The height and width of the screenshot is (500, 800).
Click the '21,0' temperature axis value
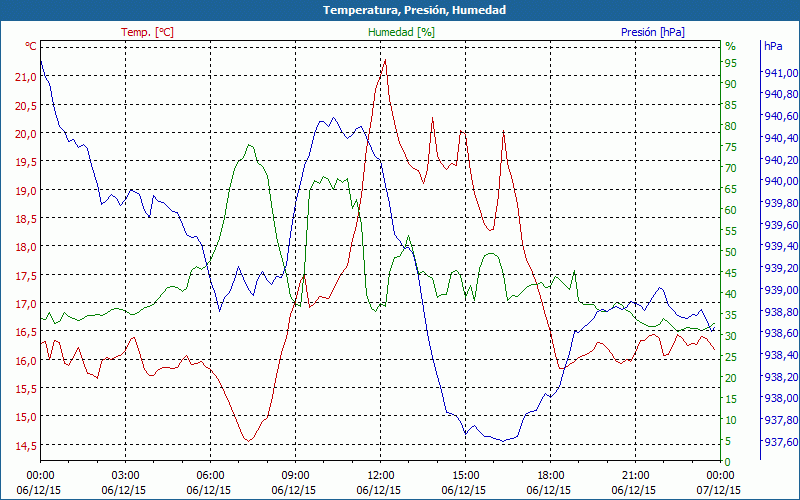click(27, 77)
